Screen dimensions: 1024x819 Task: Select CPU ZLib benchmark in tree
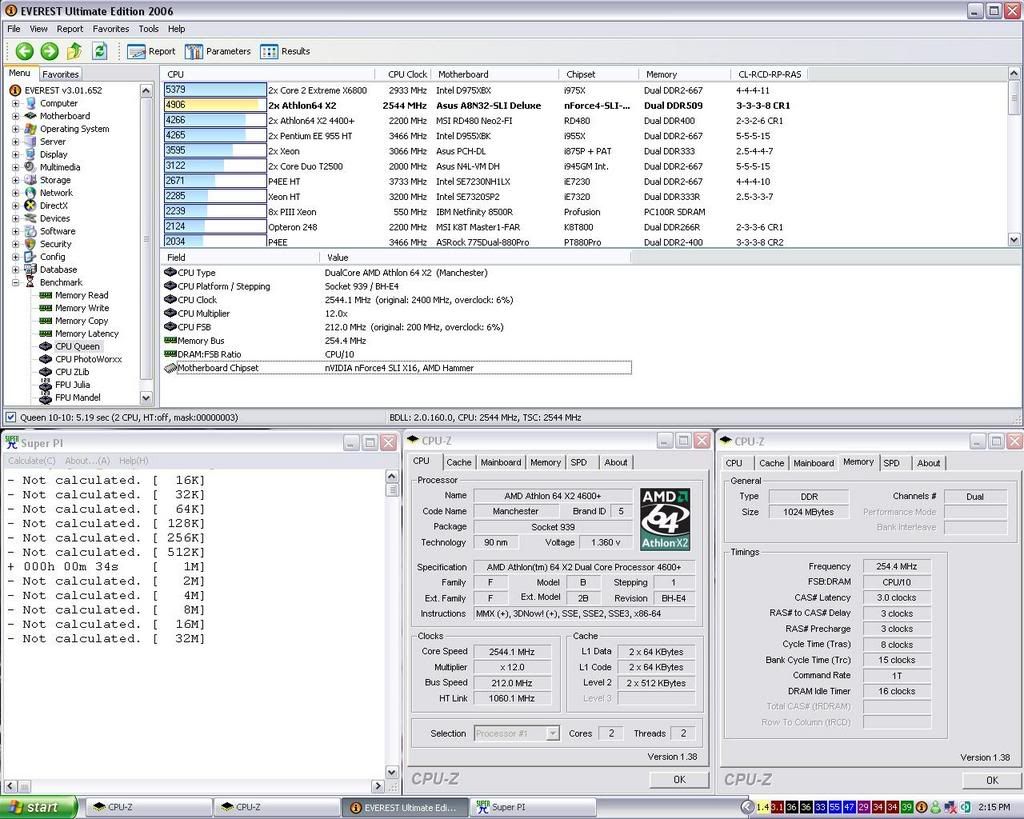click(x=72, y=372)
